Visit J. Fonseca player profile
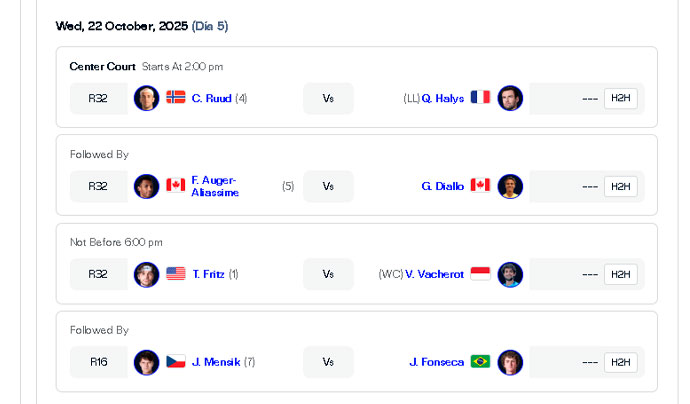This screenshot has height=404, width=690. click(437, 362)
